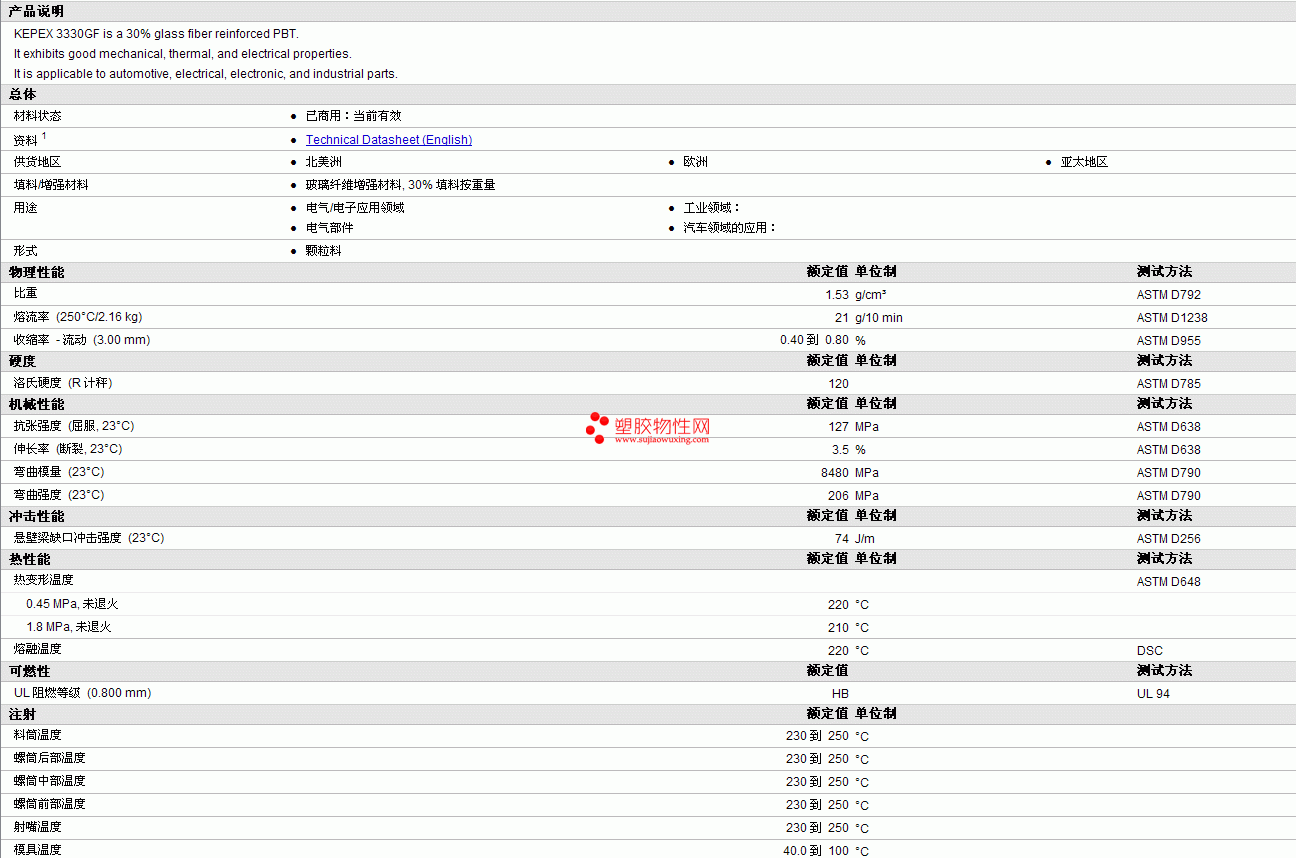Select the 欧洲 region entry
1296x858 pixels.
tap(695, 162)
